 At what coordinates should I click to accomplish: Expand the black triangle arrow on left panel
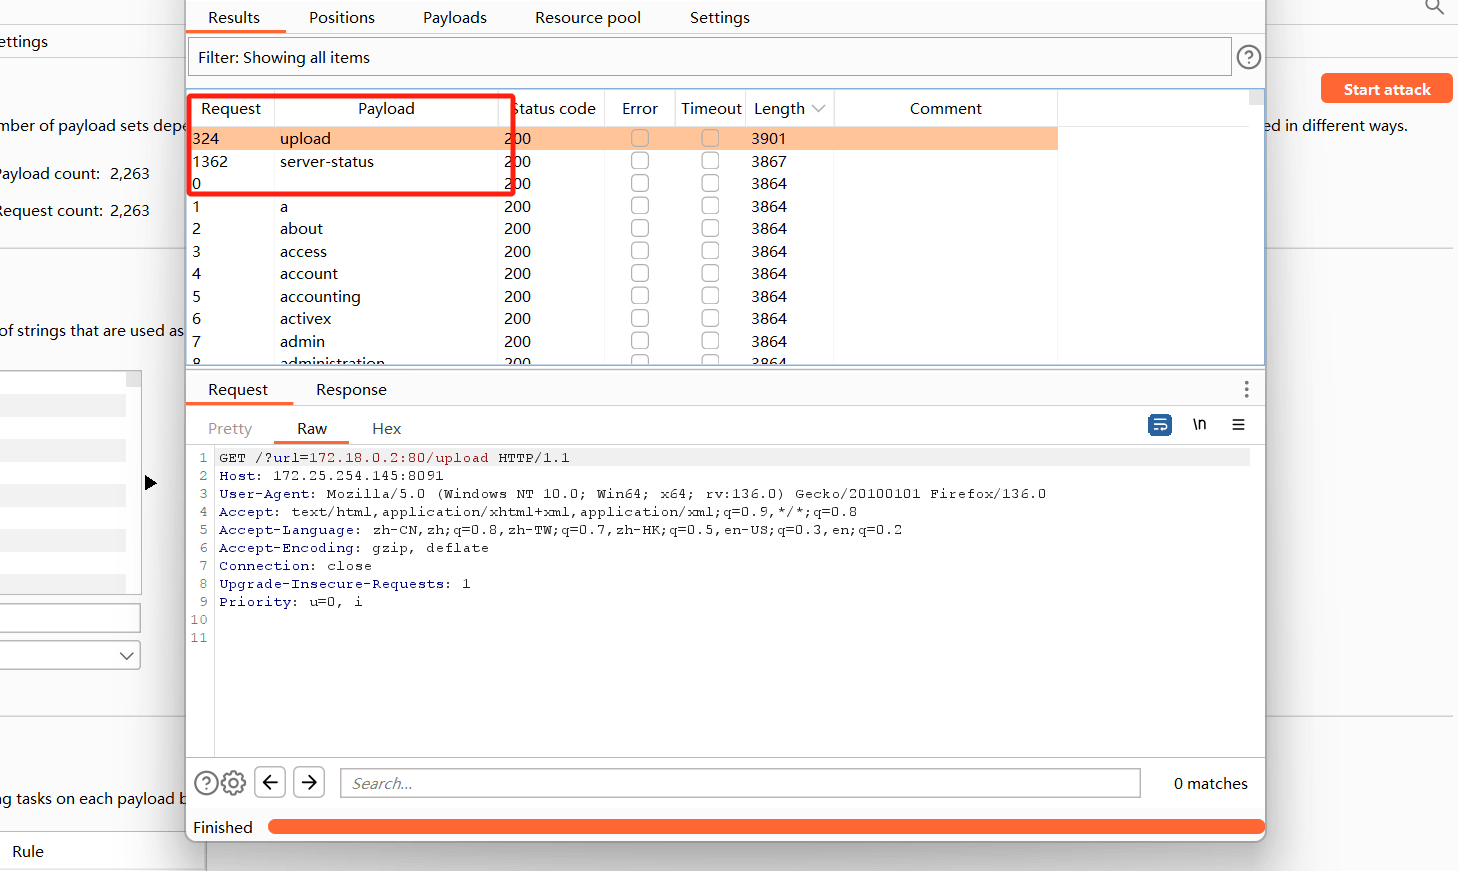pos(150,483)
